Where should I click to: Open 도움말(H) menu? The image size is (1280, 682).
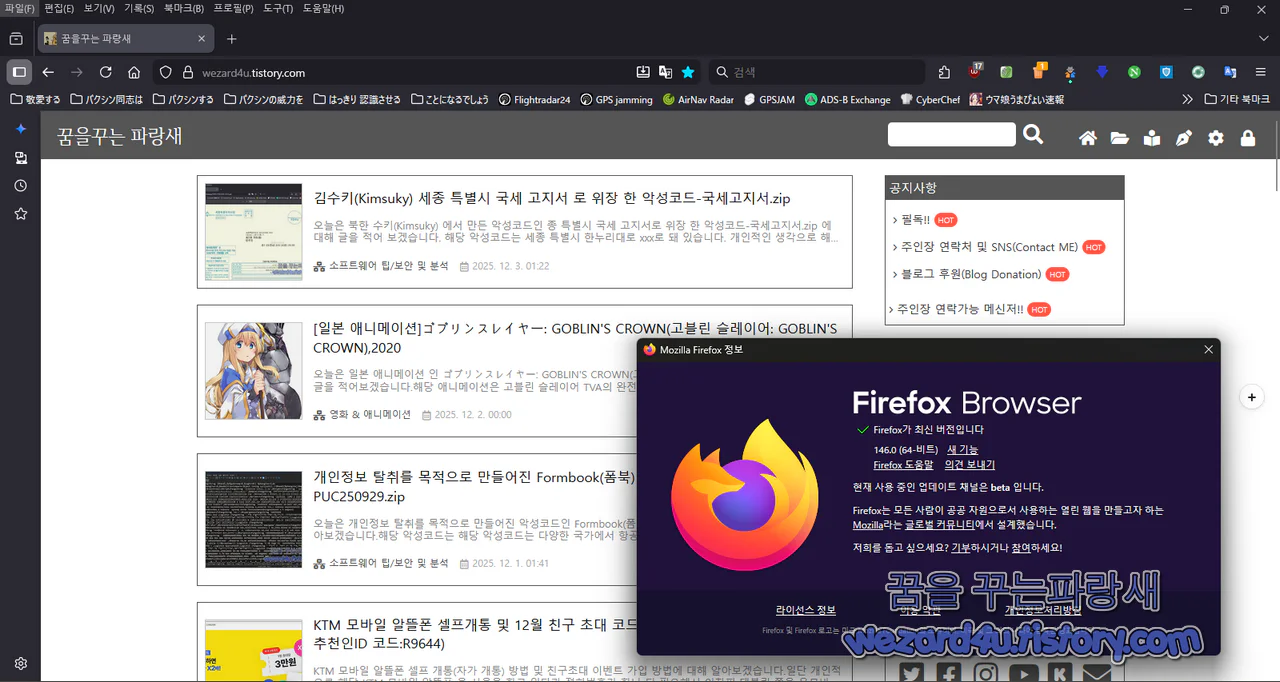(x=323, y=9)
